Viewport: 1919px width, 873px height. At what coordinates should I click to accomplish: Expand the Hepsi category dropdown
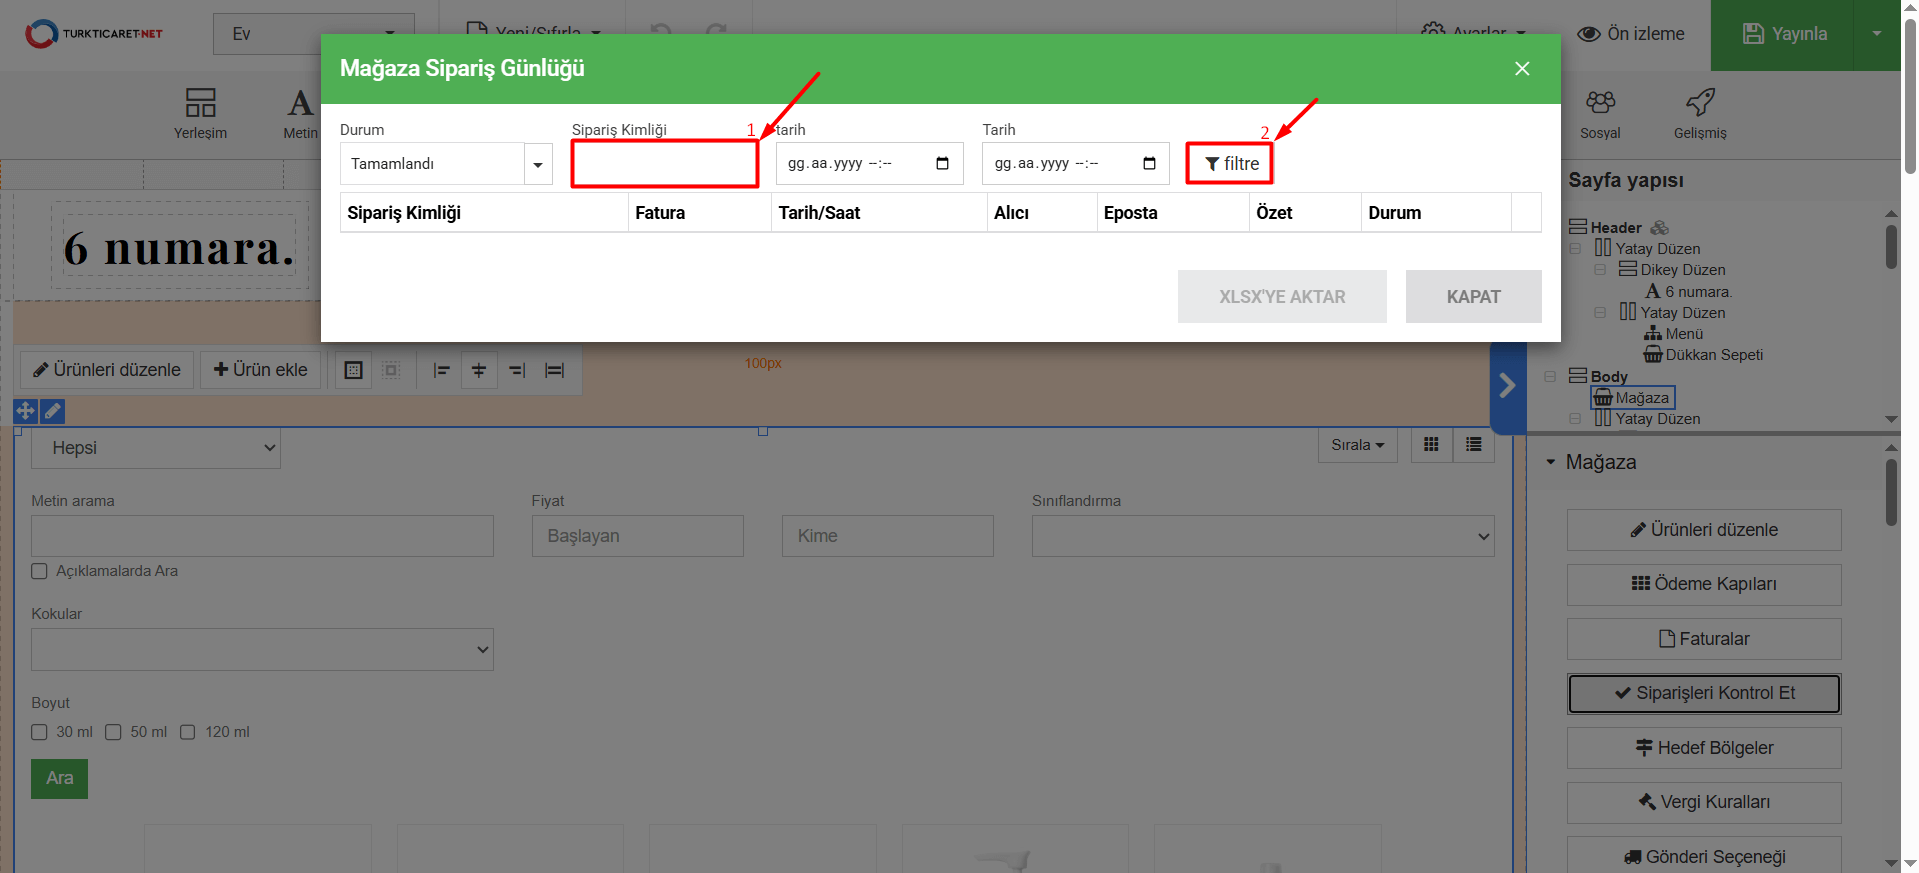(156, 448)
